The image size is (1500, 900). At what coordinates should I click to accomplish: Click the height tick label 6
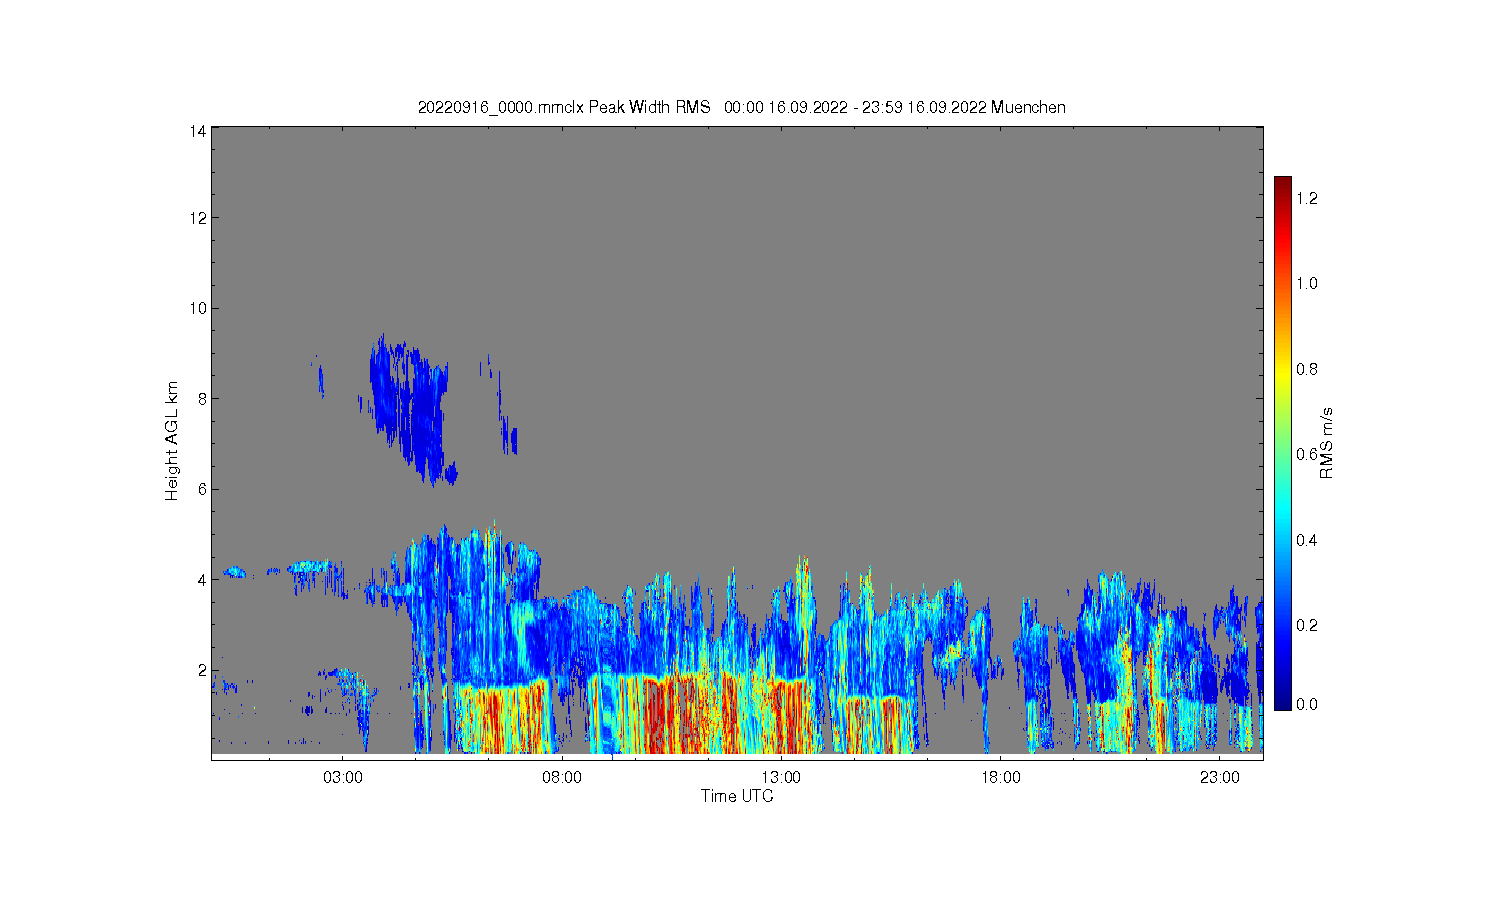tap(202, 489)
